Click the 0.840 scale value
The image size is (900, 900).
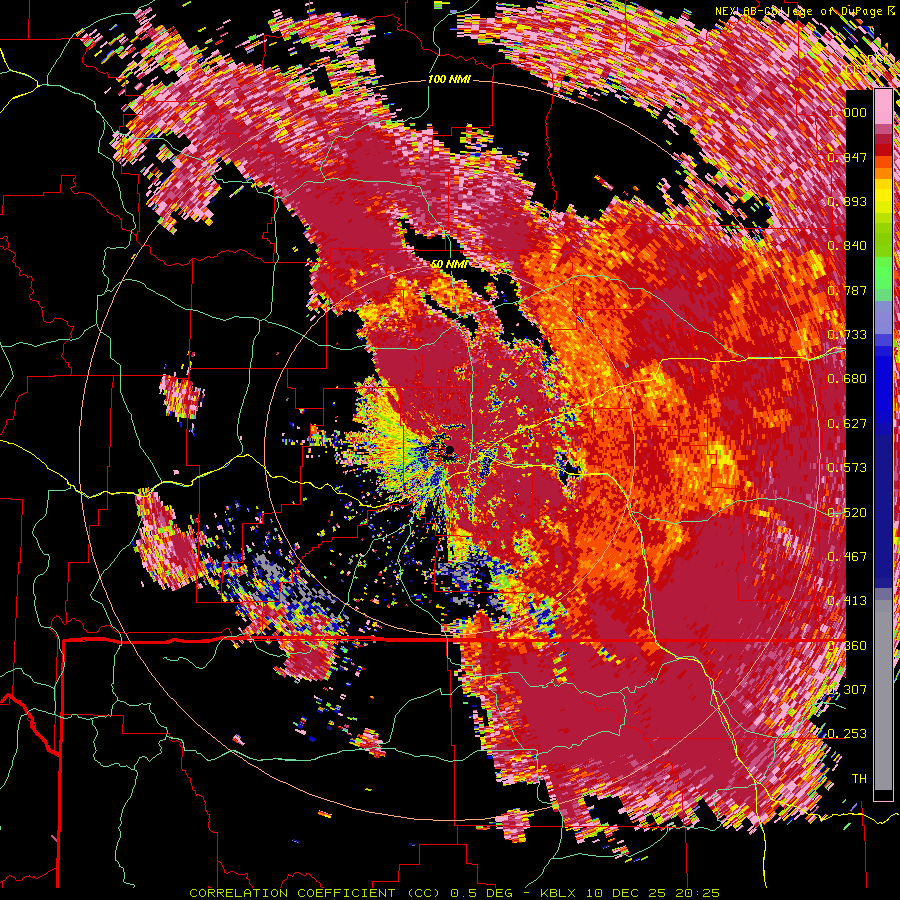point(847,246)
